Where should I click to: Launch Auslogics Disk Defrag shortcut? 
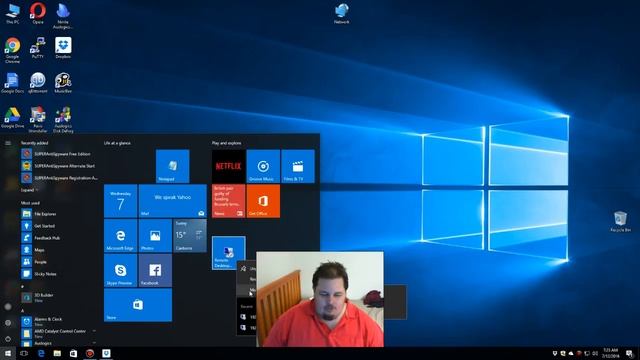pos(63,119)
